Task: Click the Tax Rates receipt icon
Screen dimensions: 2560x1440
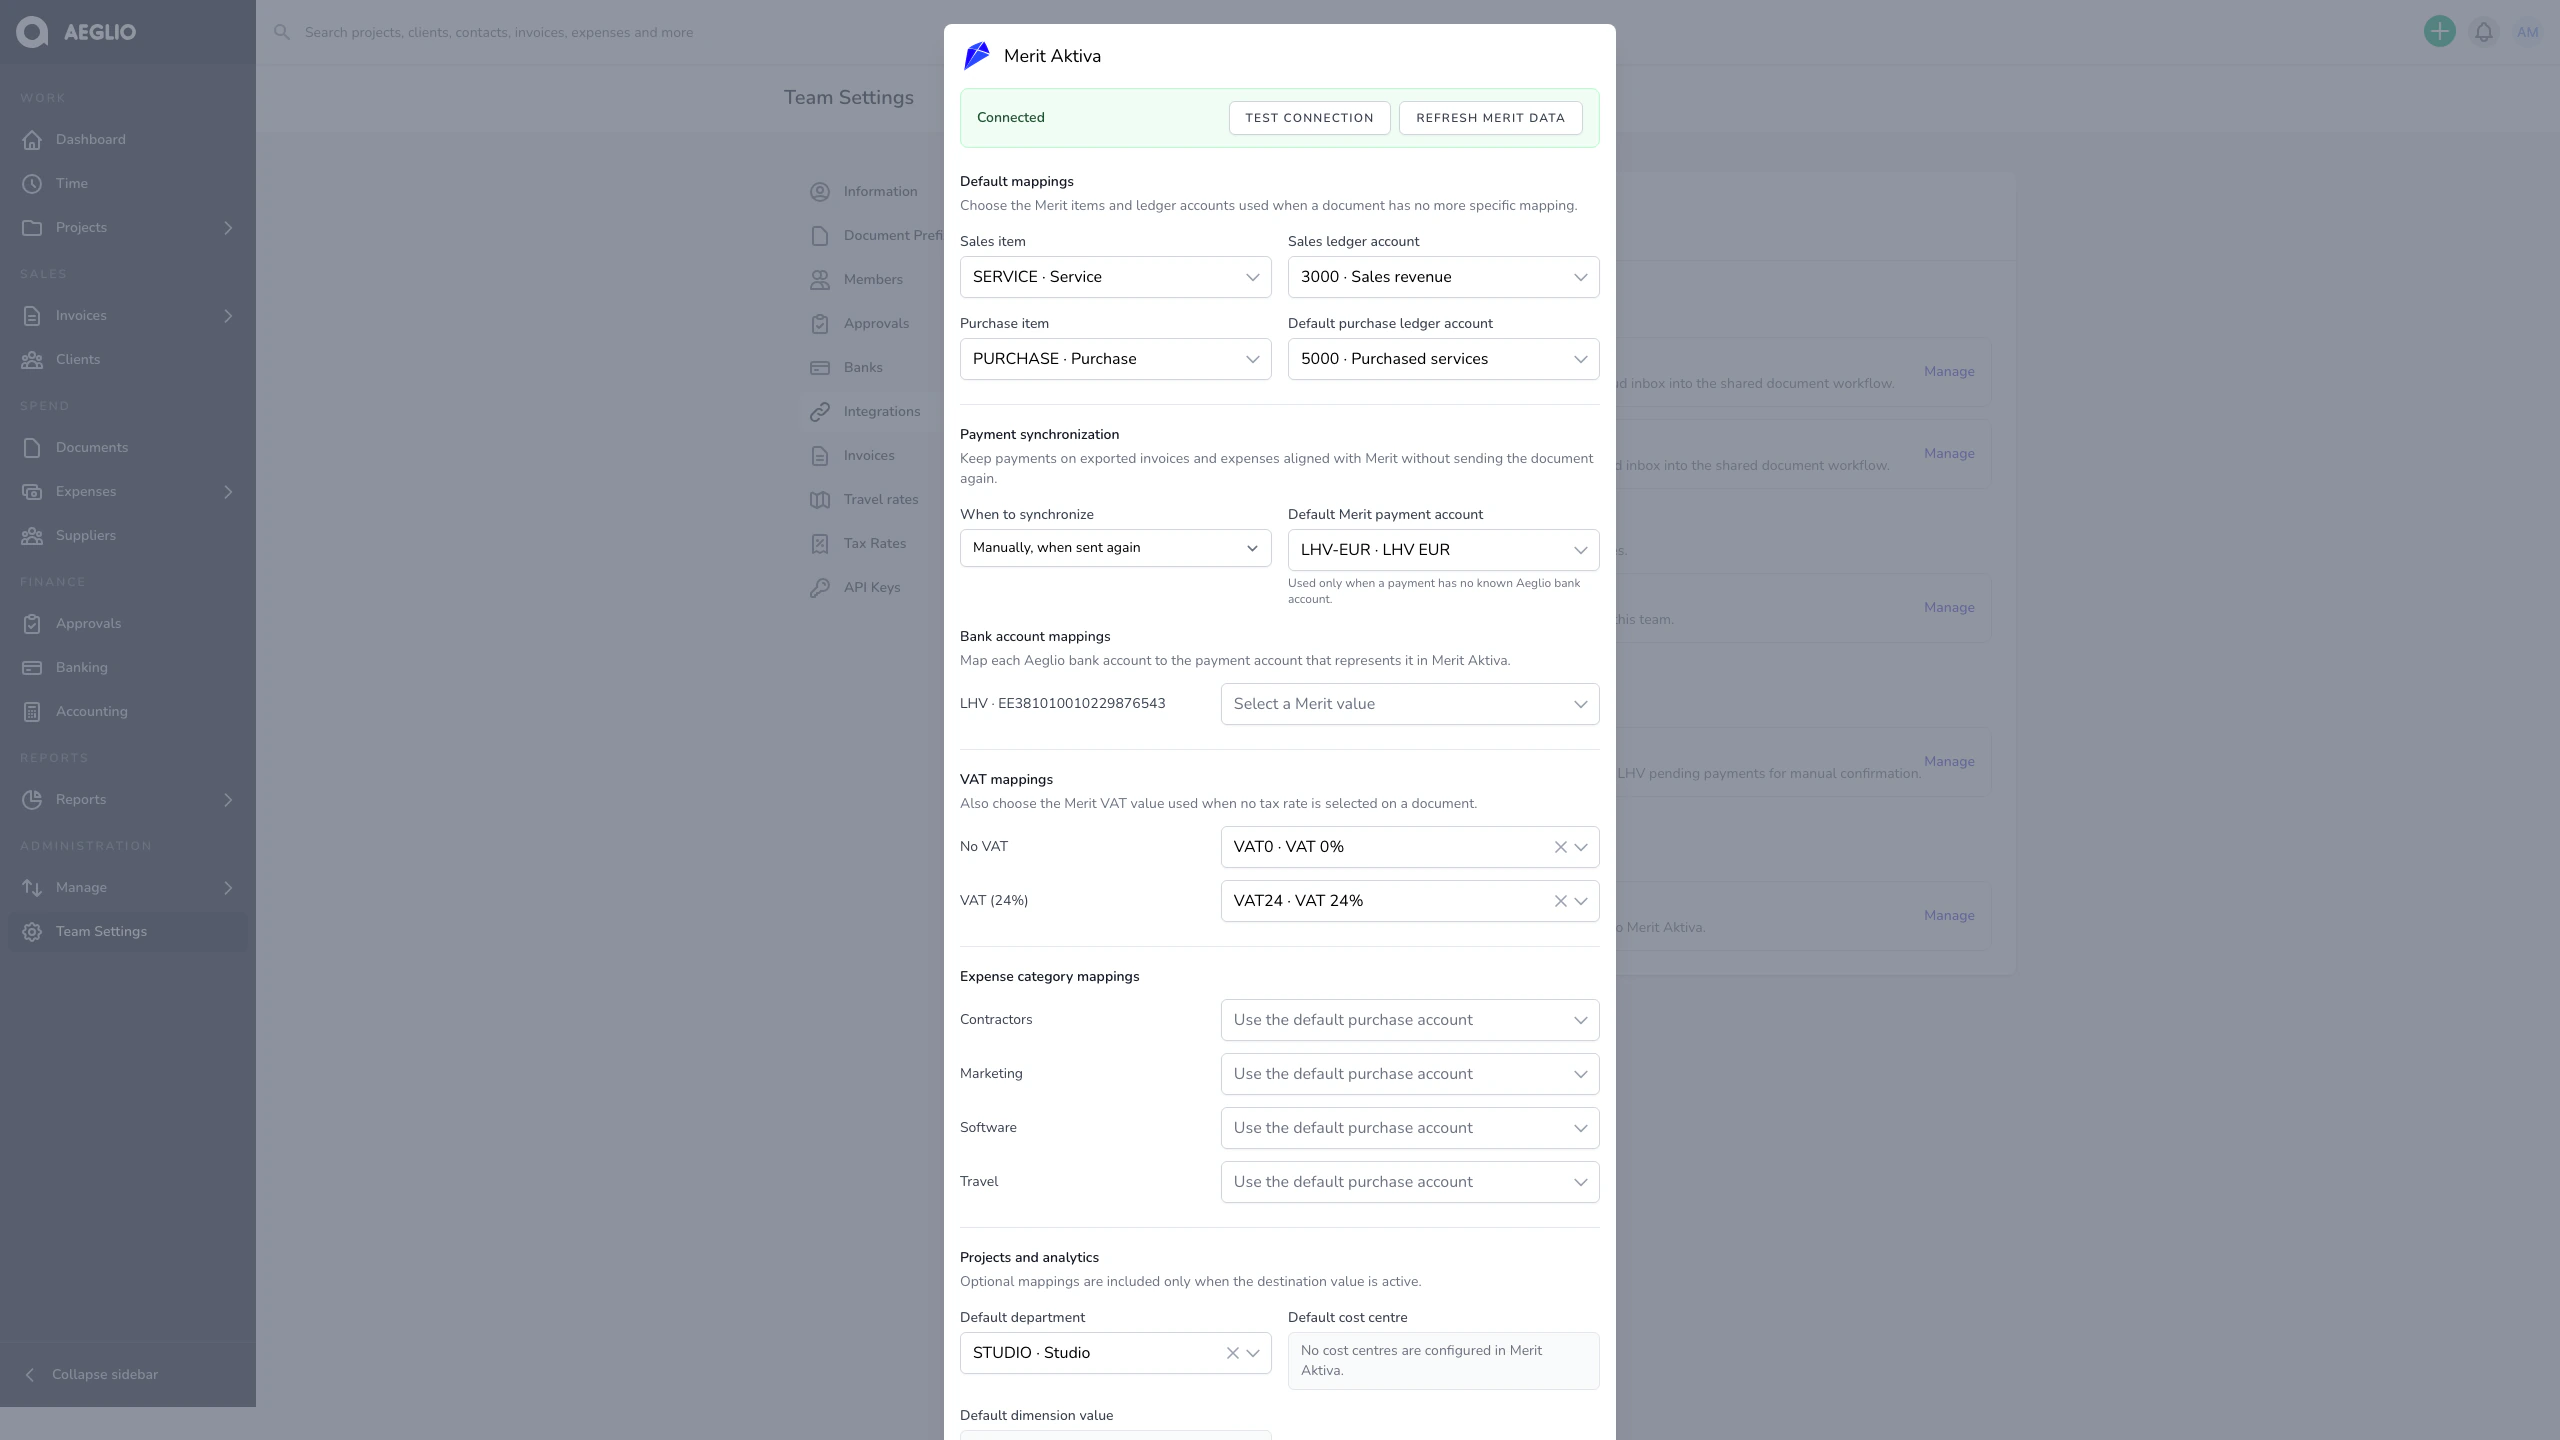Action: 820,544
